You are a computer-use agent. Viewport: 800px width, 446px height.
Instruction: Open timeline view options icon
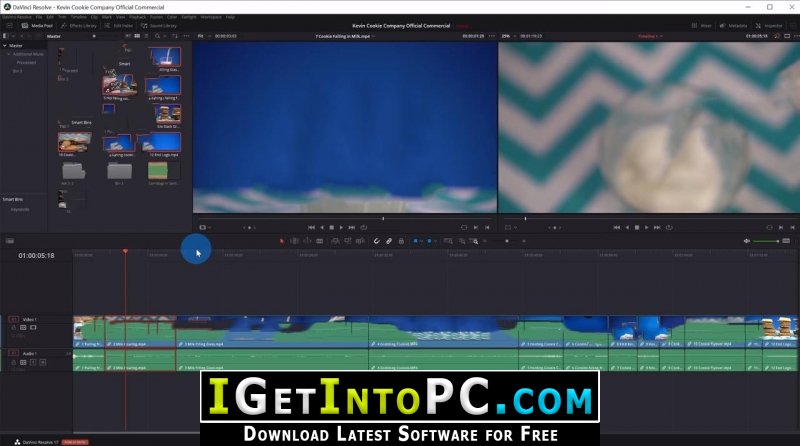(x=10, y=241)
